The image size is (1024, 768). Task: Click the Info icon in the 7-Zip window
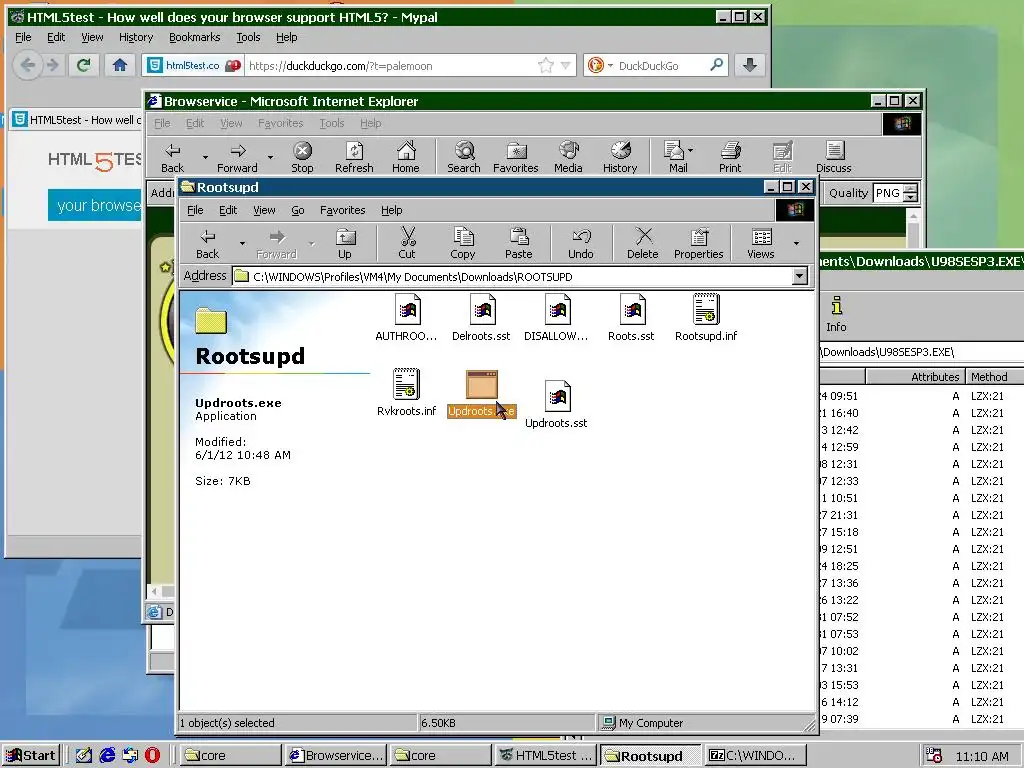[x=836, y=314]
